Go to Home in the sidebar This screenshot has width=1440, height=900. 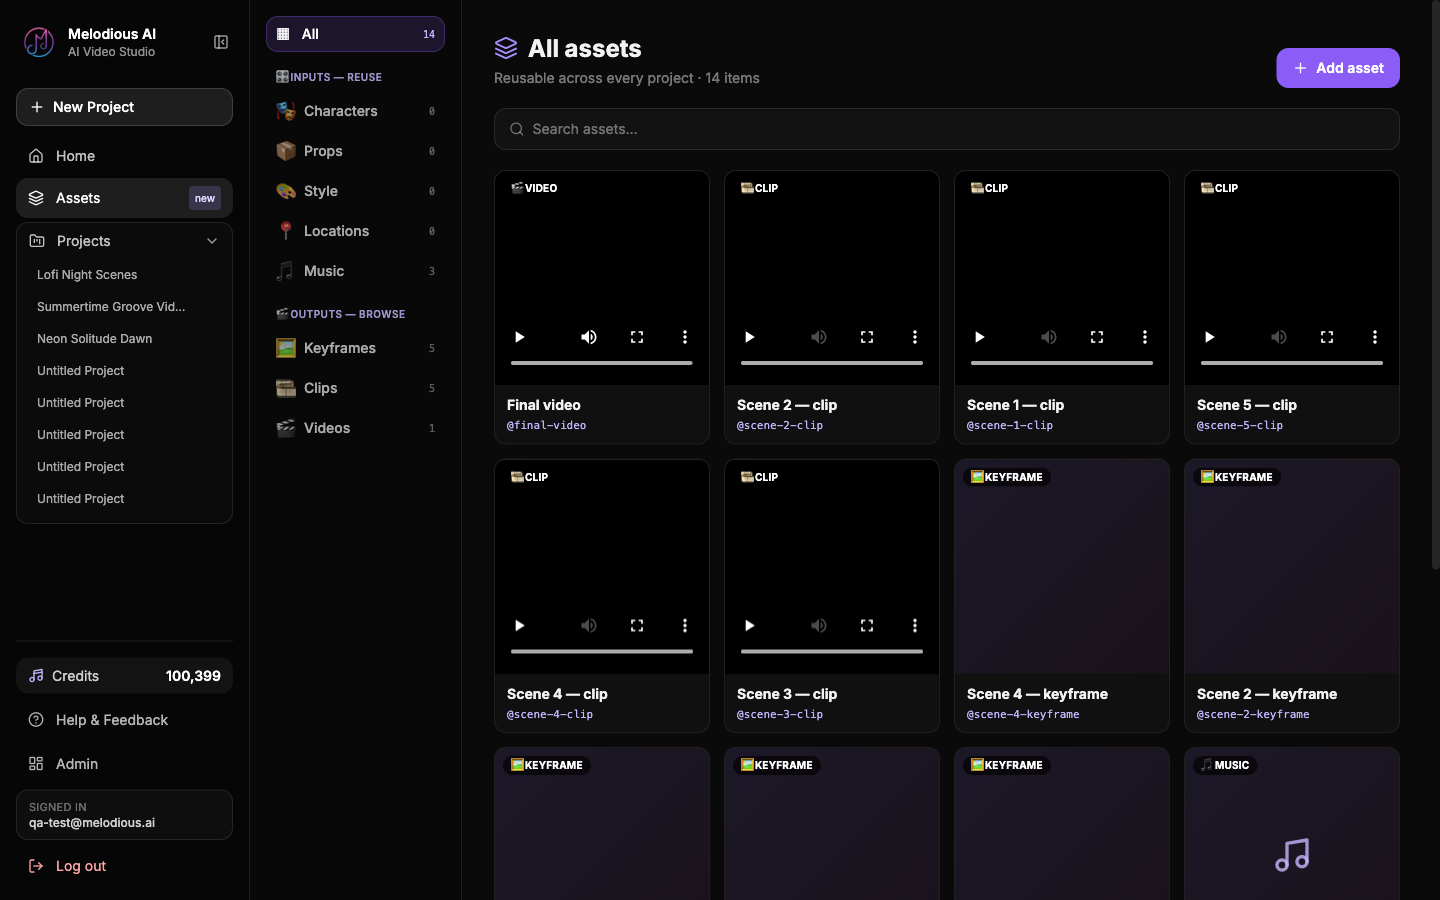click(x=124, y=156)
